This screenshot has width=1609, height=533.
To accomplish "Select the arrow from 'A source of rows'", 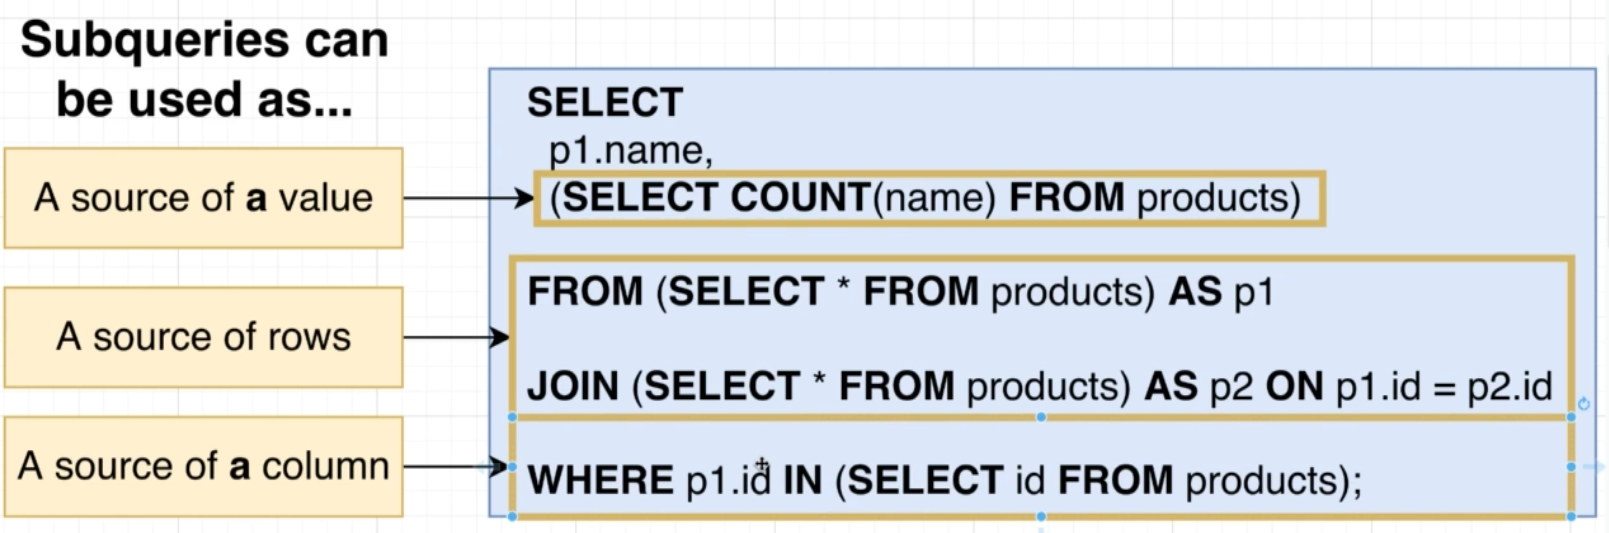I will [x=455, y=337].
